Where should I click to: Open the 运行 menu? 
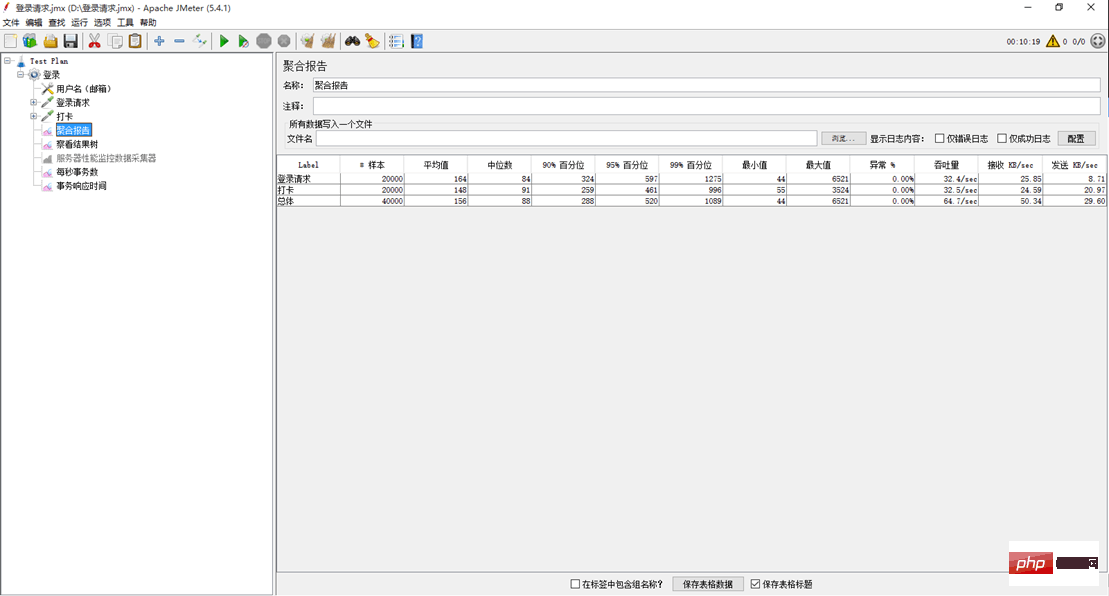[x=78, y=22]
